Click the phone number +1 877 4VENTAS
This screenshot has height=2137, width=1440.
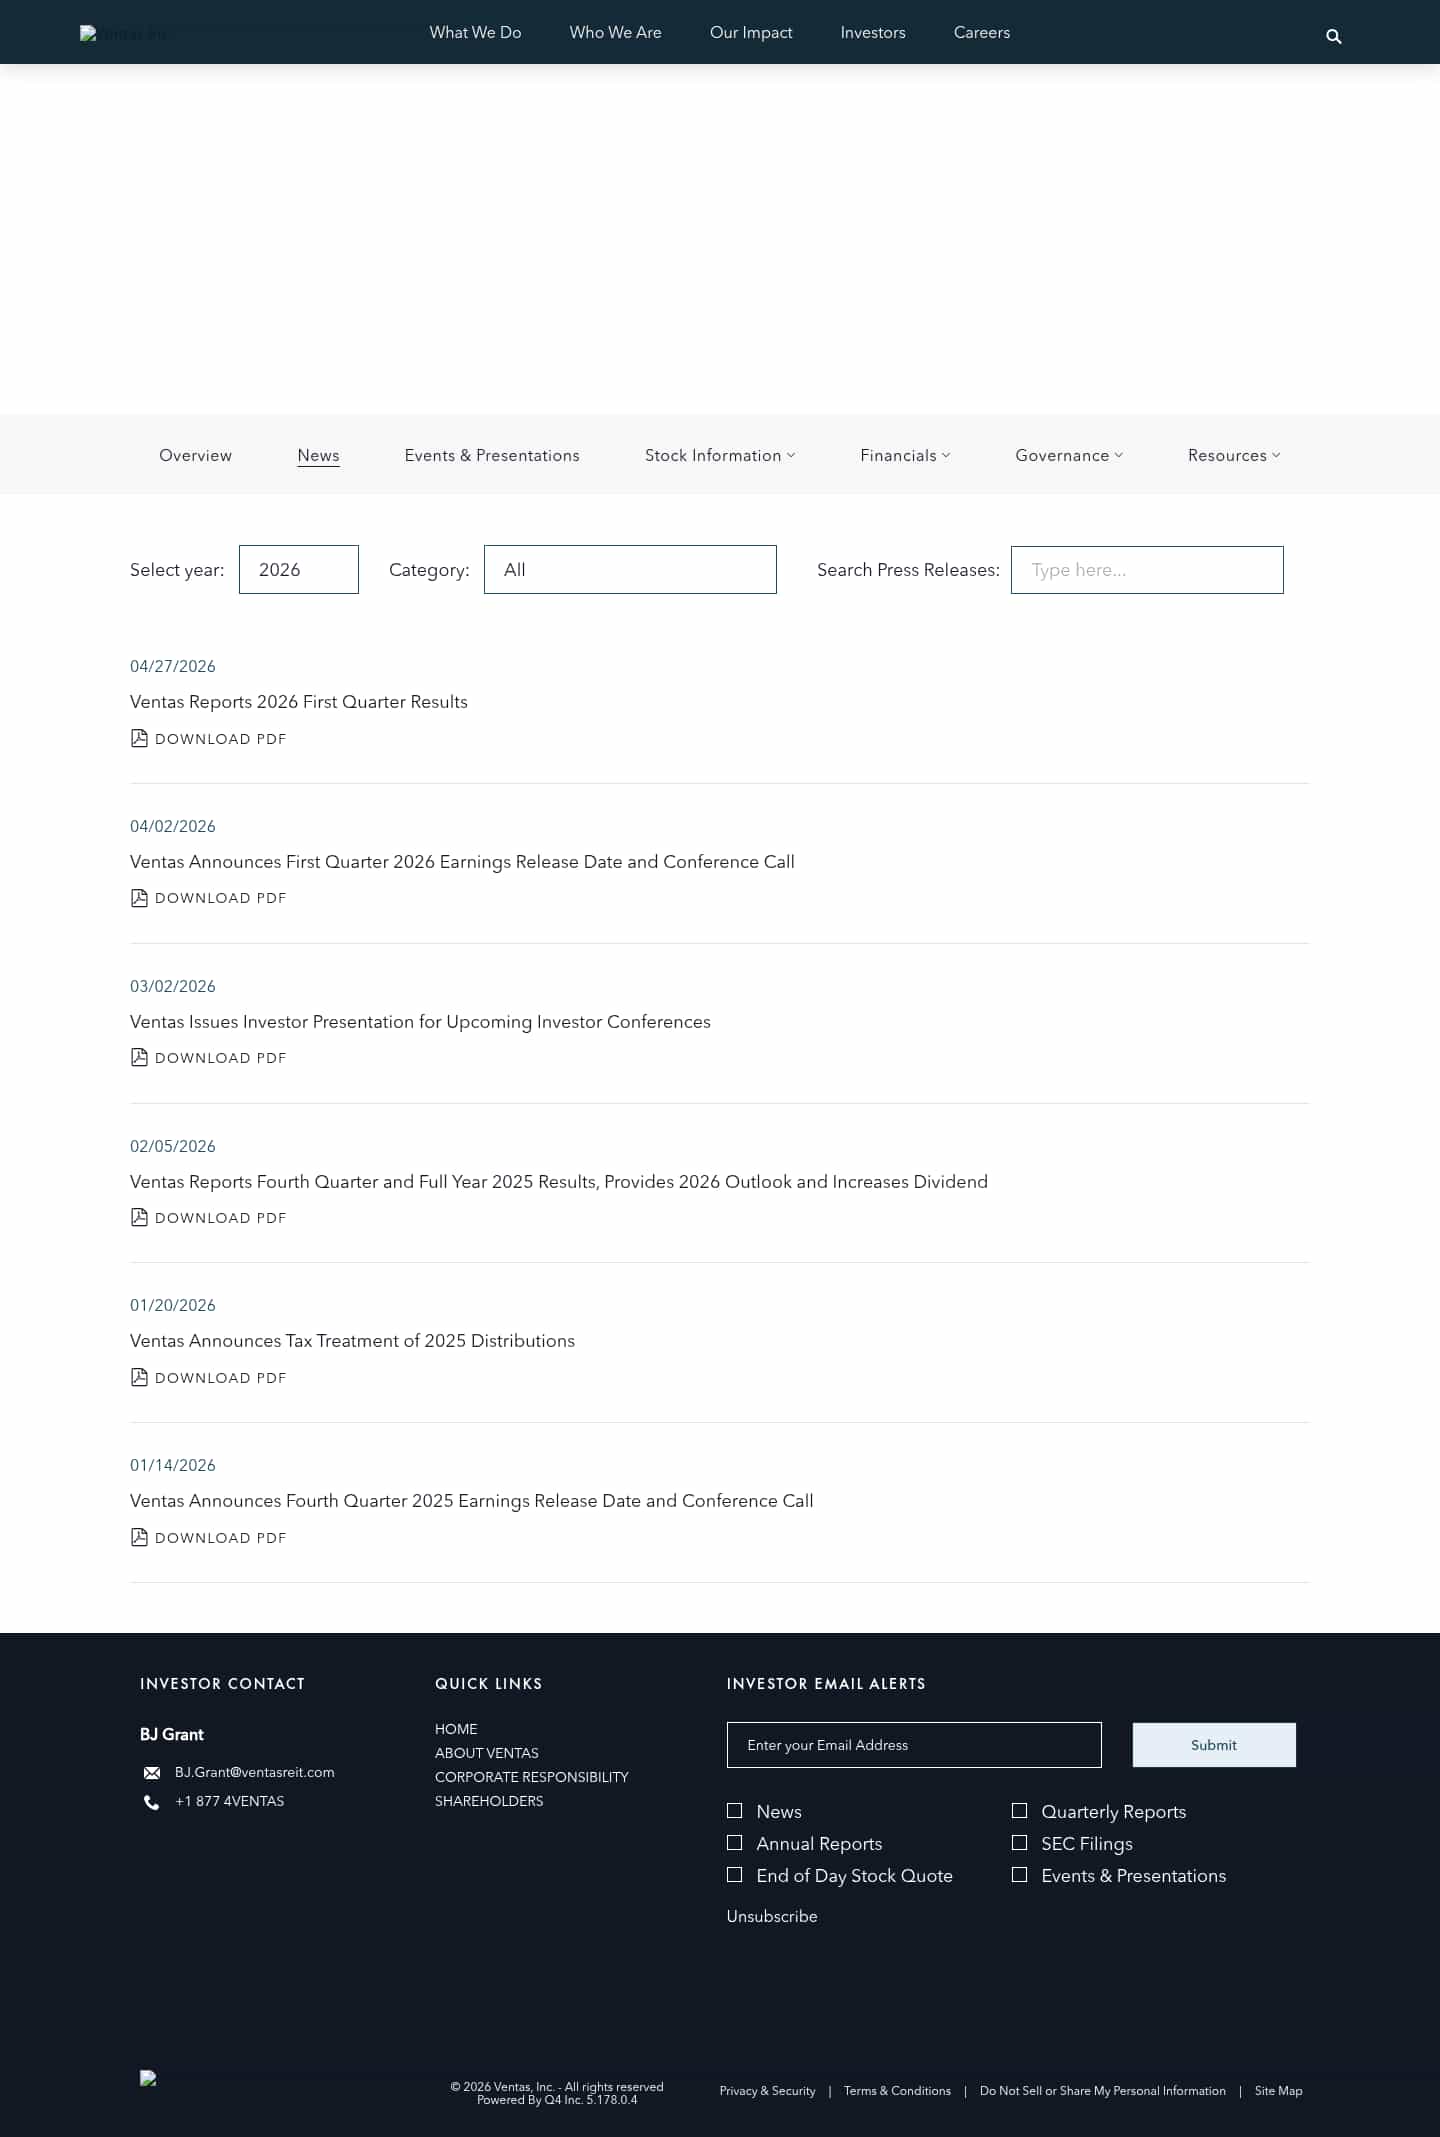point(230,1801)
